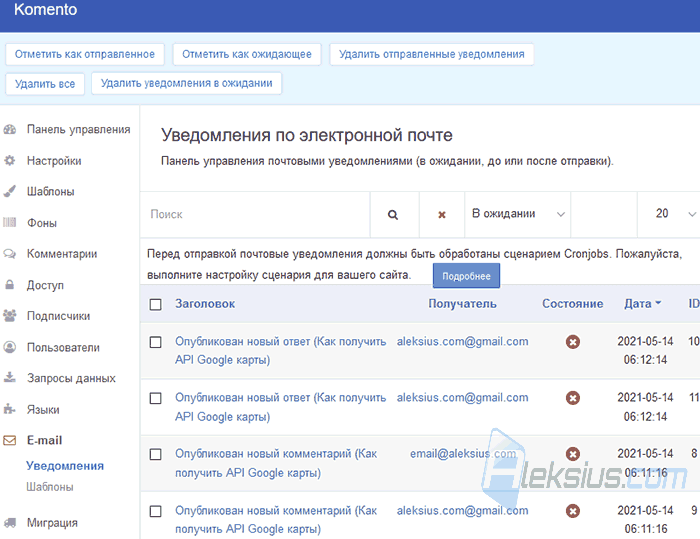700x539 pixels.
Task: Click E-mail section label in sidebar
Action: pyautogui.click(x=45, y=440)
